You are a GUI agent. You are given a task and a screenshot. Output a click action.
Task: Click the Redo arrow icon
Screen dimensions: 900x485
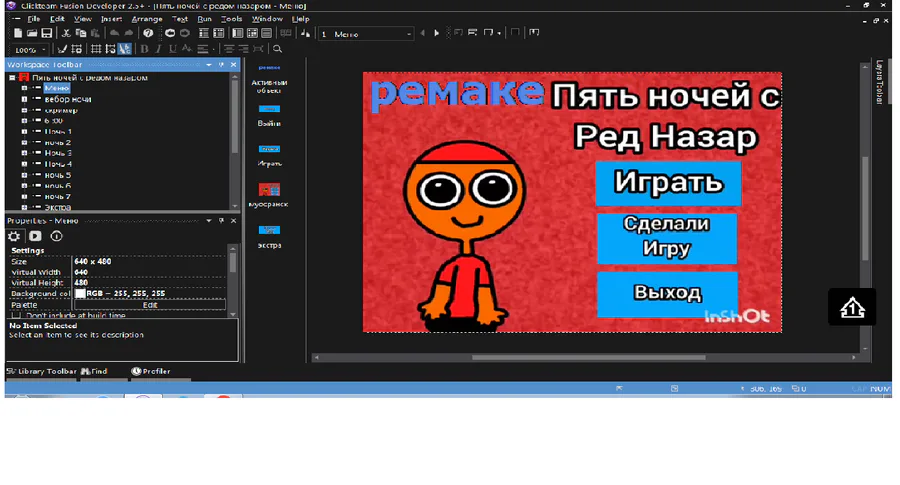[x=129, y=33]
